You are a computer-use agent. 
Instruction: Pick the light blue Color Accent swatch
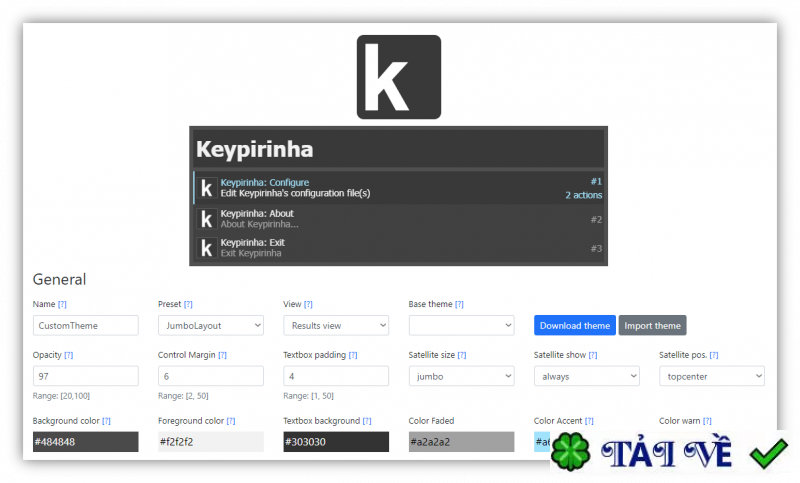click(542, 442)
